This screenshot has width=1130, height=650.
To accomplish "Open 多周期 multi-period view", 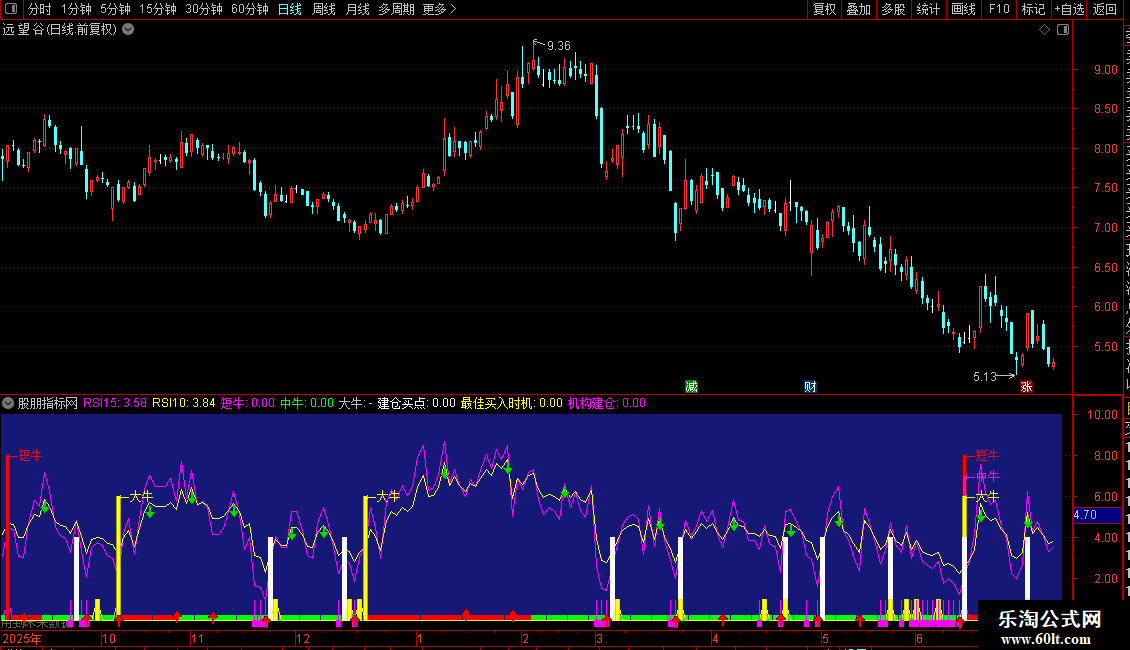I will coord(396,9).
